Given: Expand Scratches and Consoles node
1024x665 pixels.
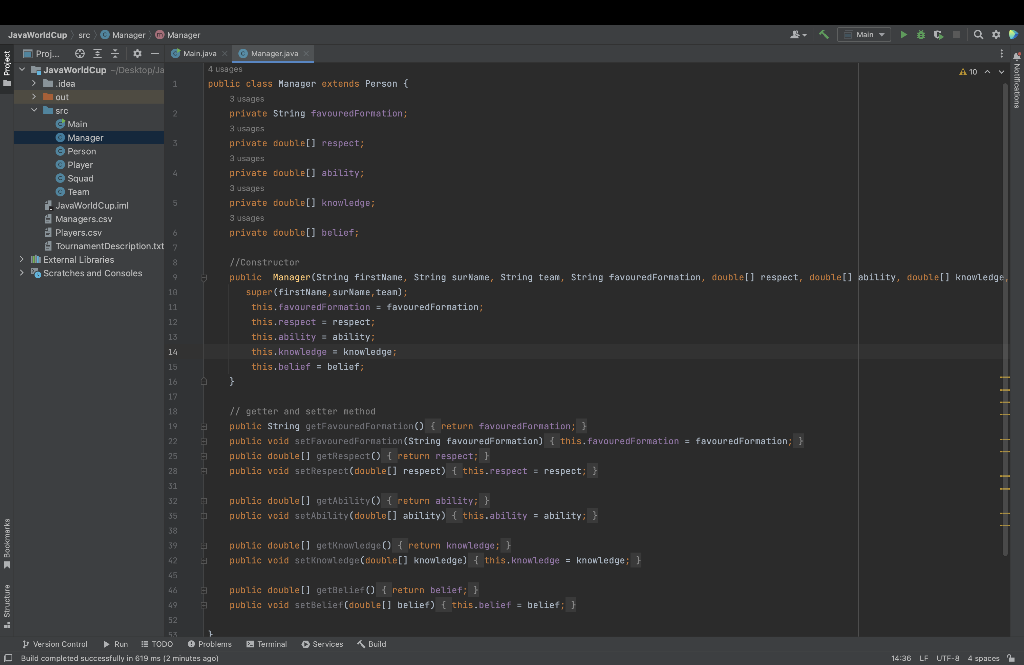Looking at the screenshot, I should [22, 273].
